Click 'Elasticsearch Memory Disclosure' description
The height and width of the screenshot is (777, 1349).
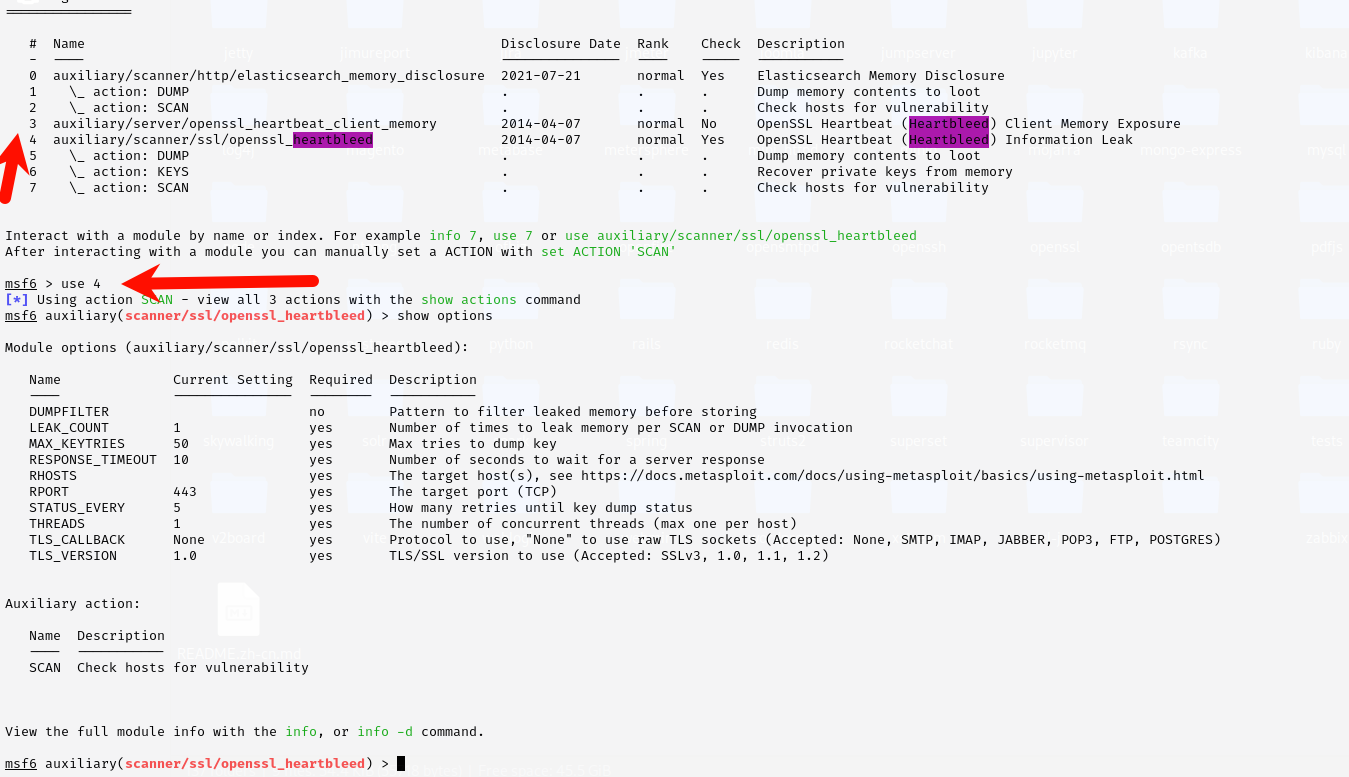pyautogui.click(x=881, y=76)
